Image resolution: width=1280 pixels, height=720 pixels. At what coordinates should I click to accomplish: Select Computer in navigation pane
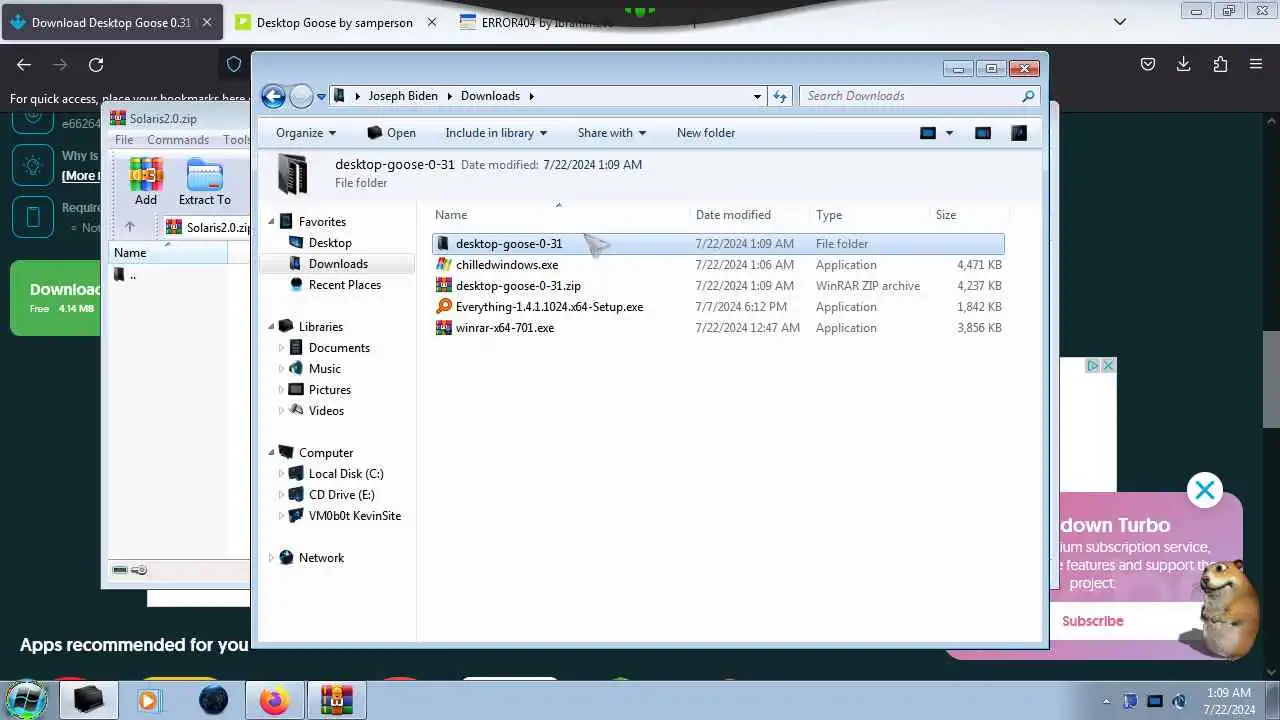[x=326, y=453]
